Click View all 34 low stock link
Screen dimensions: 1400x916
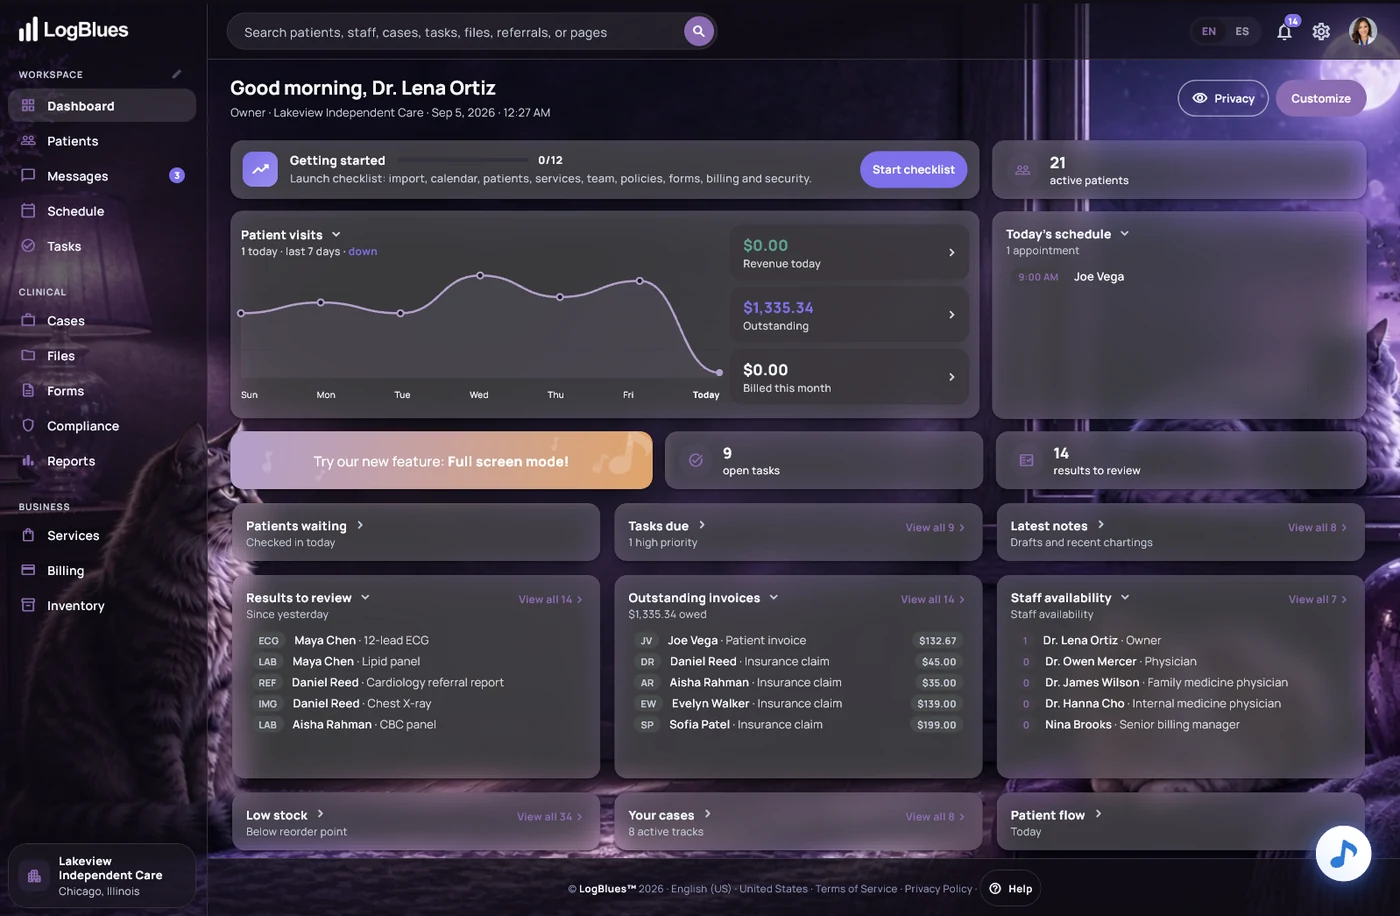coord(550,816)
